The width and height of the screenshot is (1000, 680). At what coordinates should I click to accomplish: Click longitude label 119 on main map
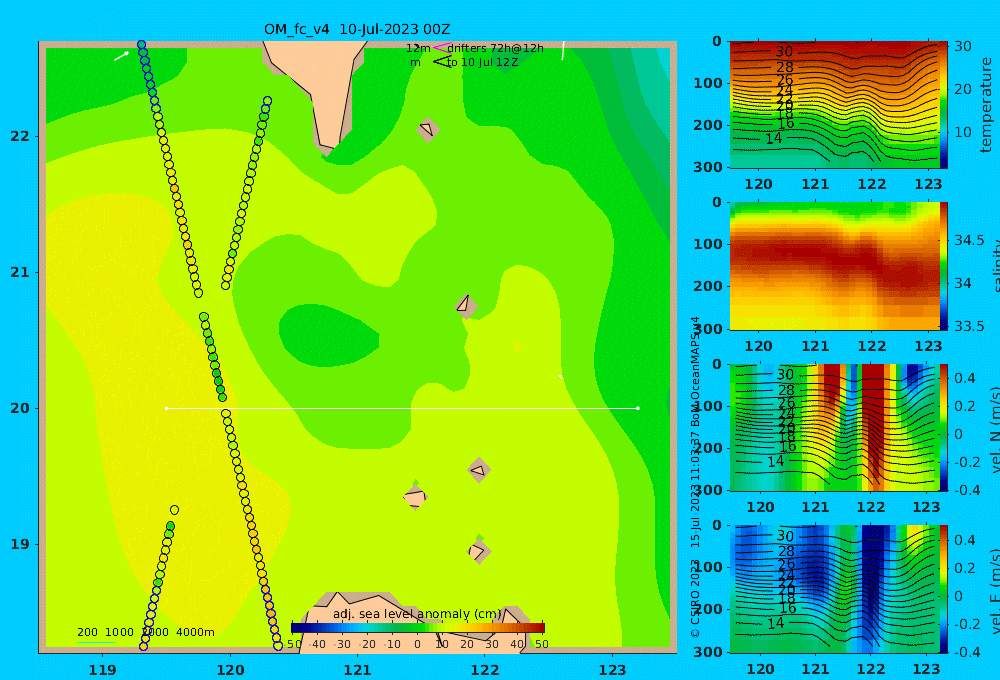click(x=102, y=670)
